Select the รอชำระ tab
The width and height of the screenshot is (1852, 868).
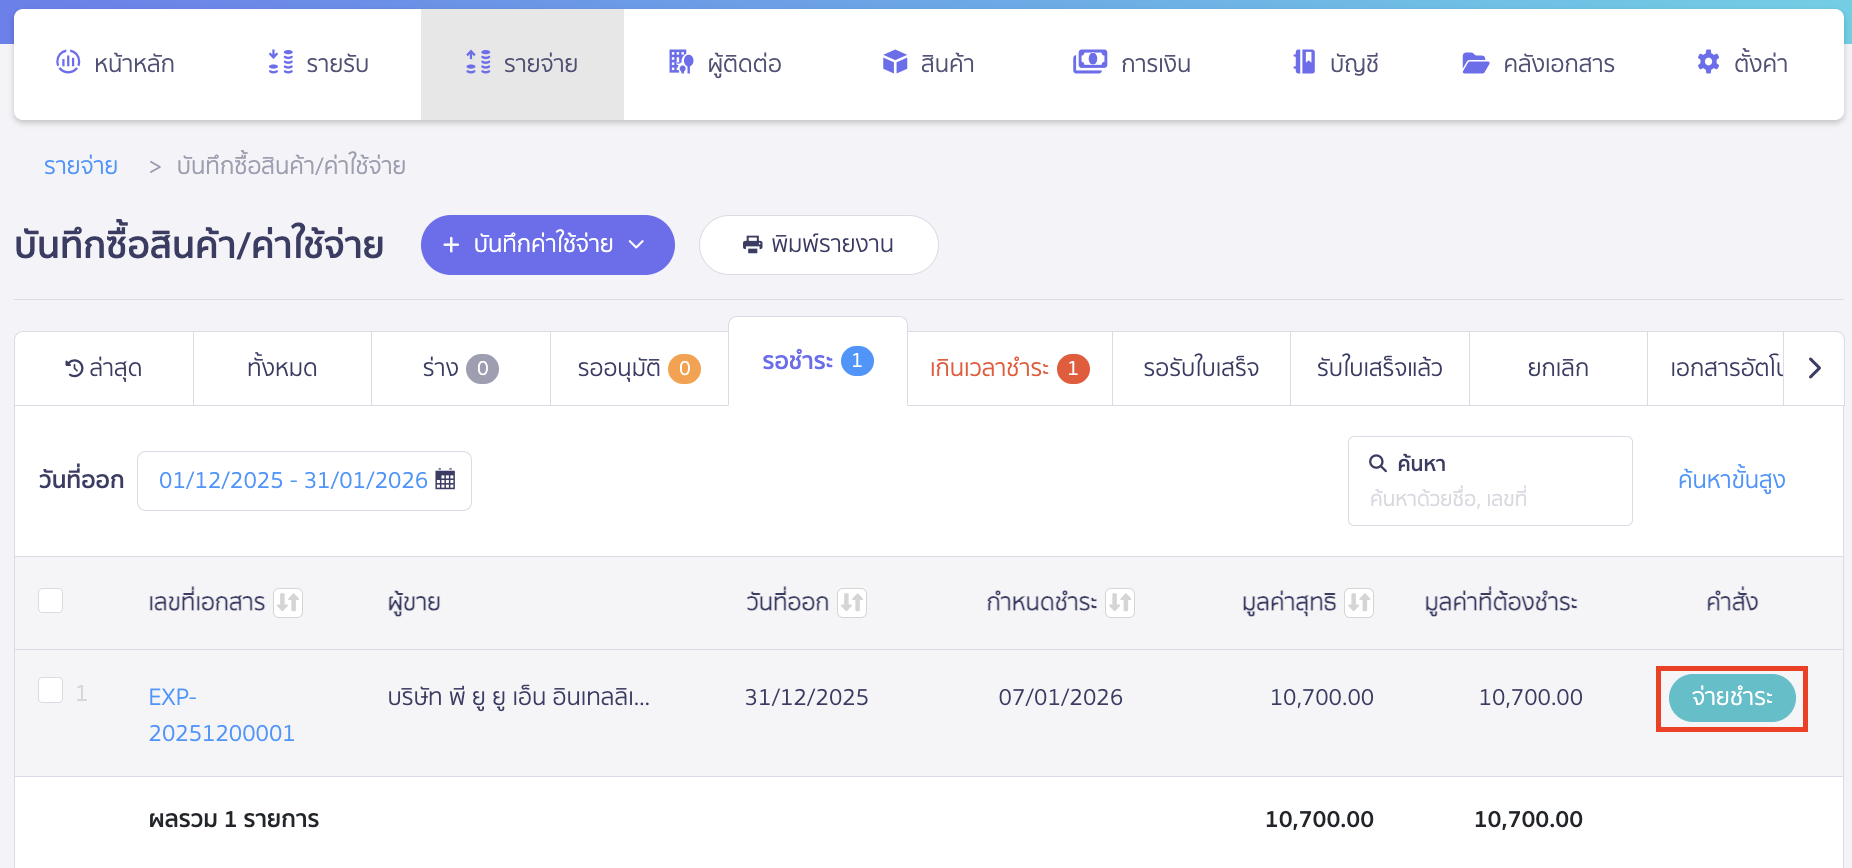pos(818,361)
